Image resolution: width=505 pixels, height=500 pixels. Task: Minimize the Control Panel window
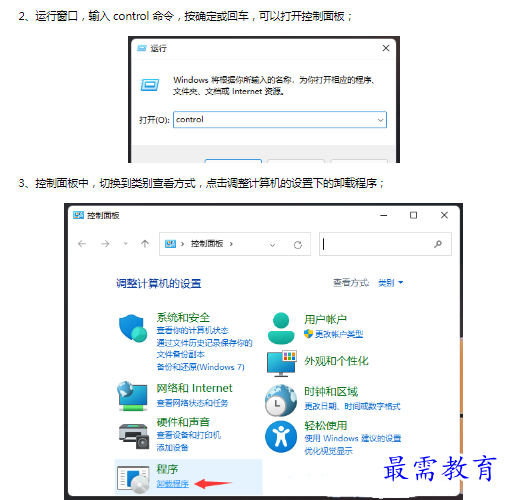click(x=384, y=215)
